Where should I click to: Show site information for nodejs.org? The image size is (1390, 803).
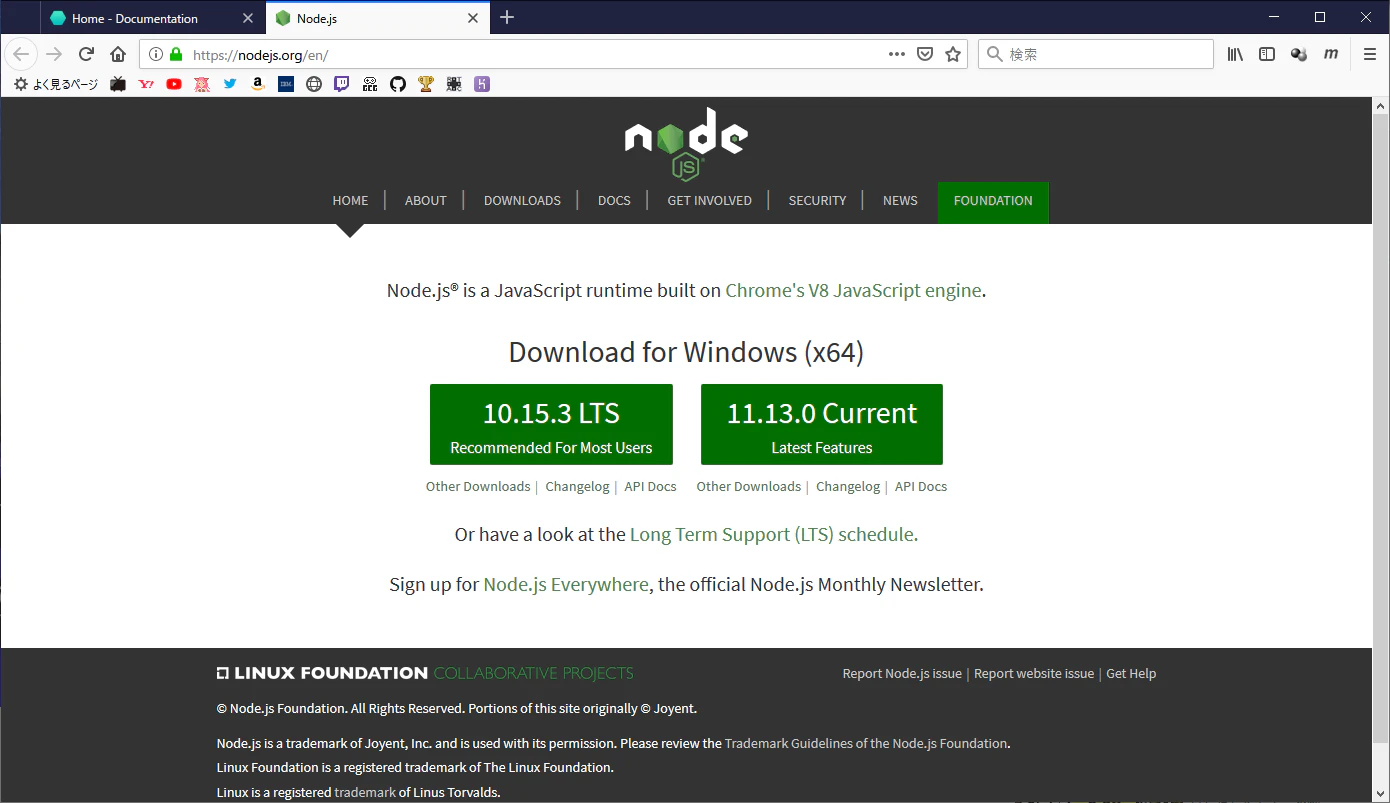[x=156, y=55]
